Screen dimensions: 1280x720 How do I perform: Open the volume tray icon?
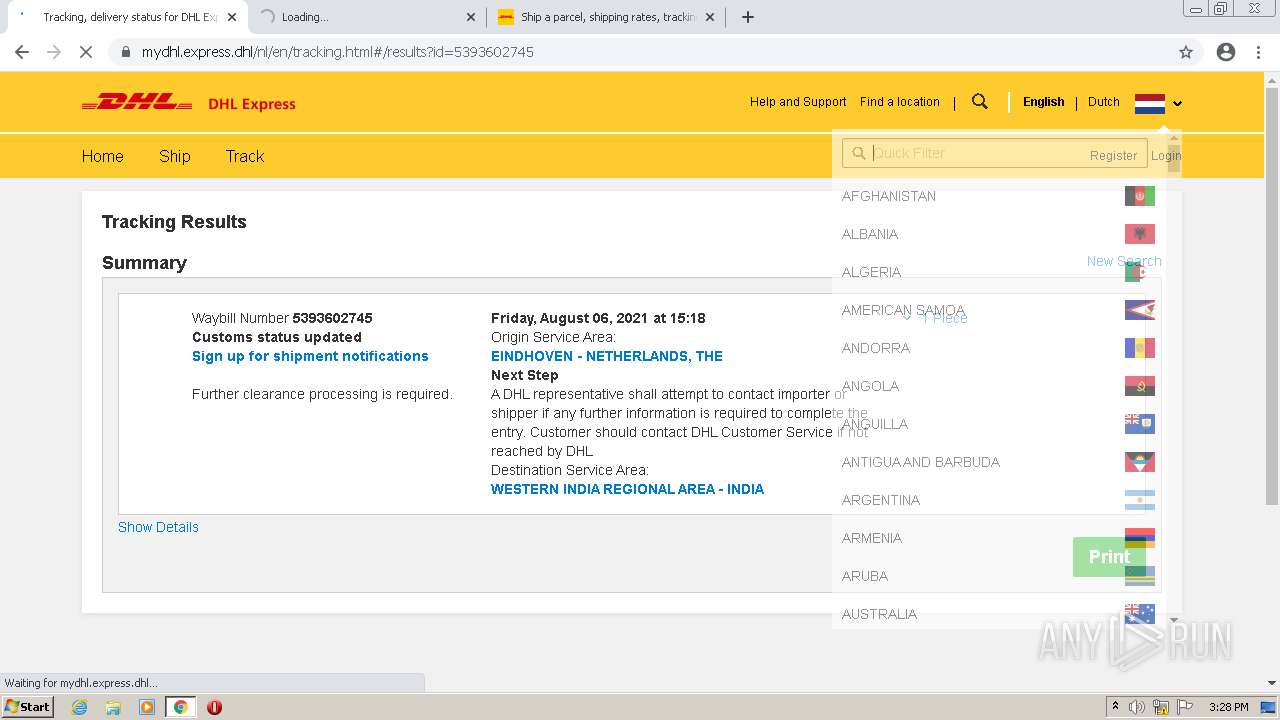coord(1137,707)
